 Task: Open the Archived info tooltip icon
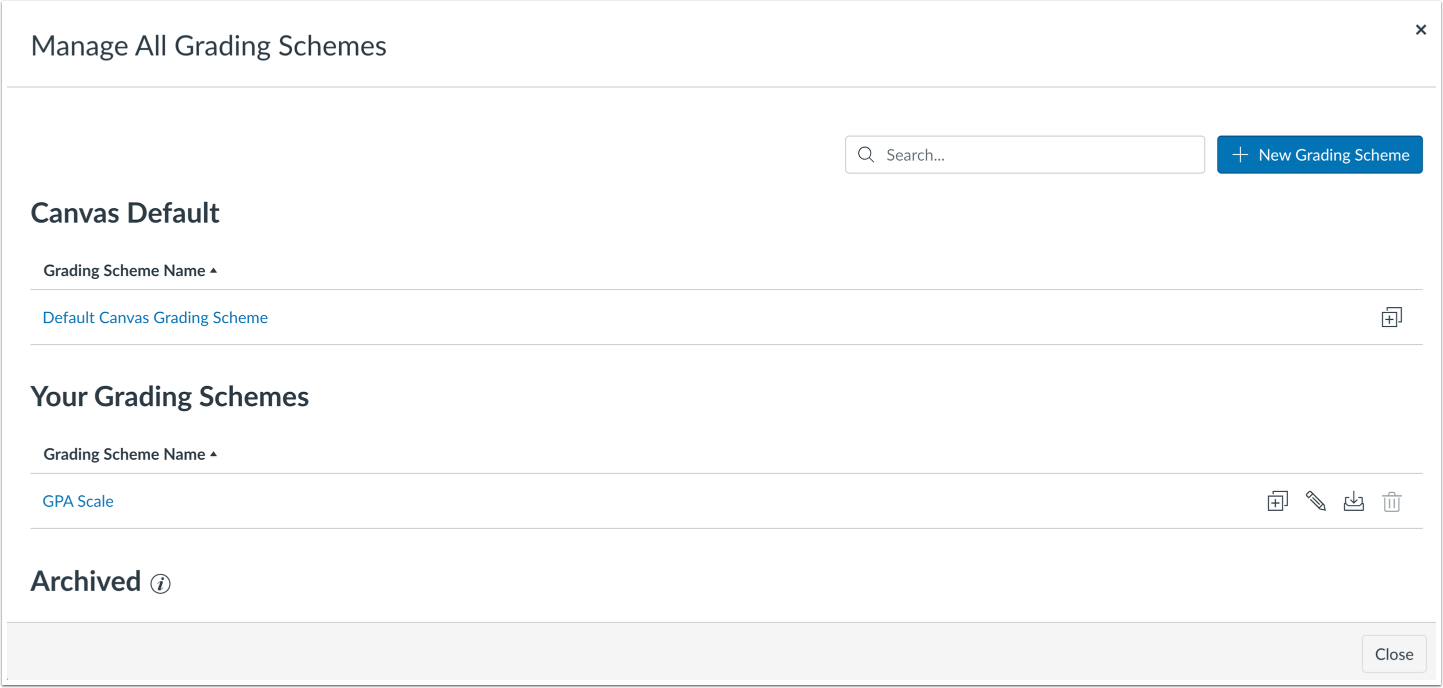click(x=160, y=584)
